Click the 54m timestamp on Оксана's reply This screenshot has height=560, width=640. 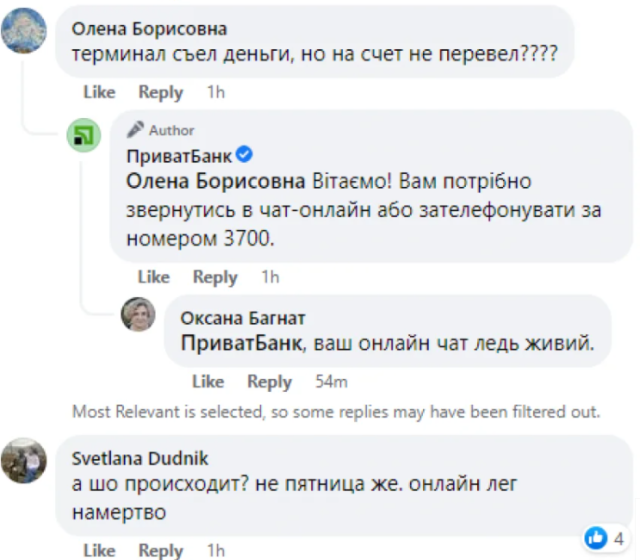[331, 381]
